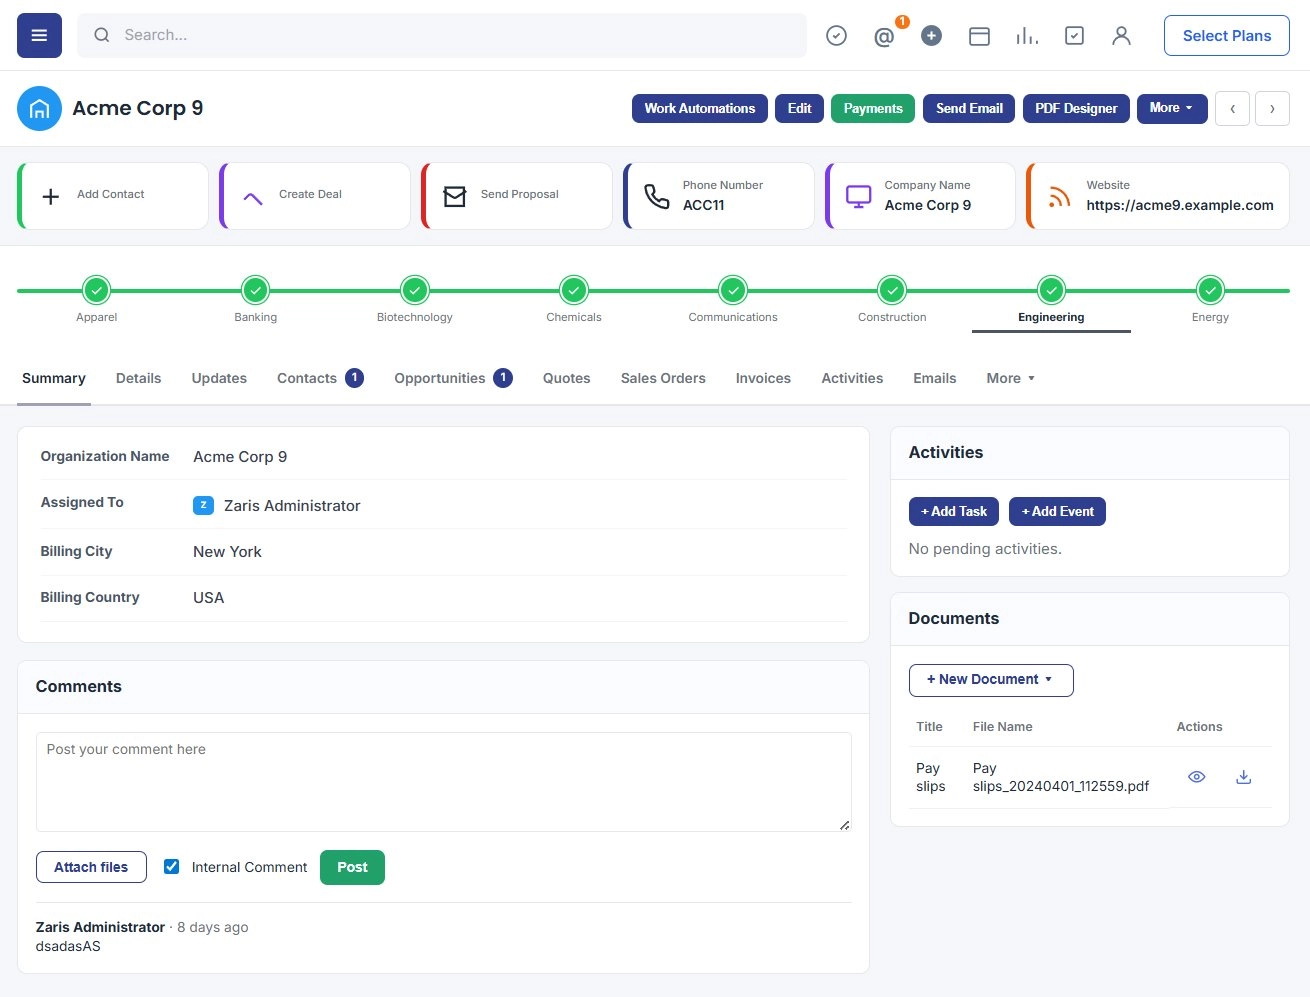Click the tasks checkmark circle icon

pyautogui.click(x=836, y=36)
